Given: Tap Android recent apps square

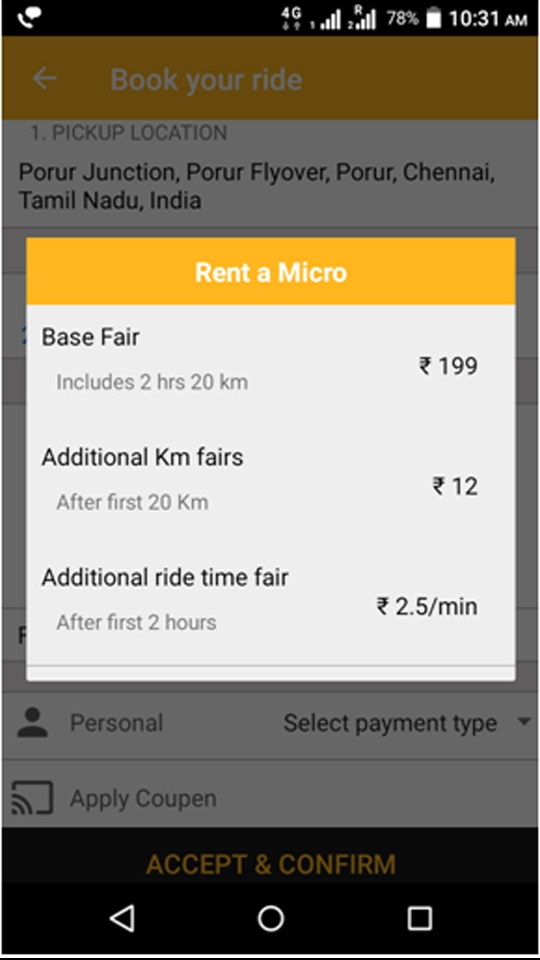Looking at the screenshot, I should tap(420, 918).
